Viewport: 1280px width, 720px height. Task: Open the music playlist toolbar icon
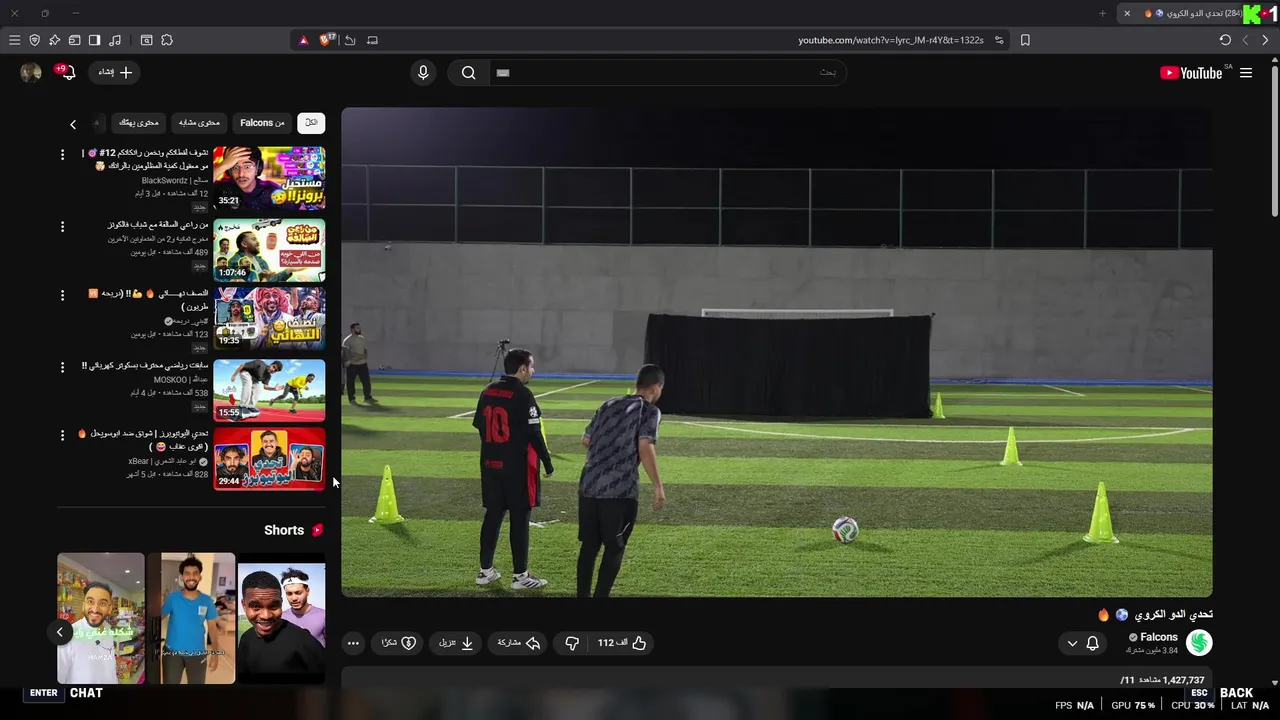coord(115,40)
